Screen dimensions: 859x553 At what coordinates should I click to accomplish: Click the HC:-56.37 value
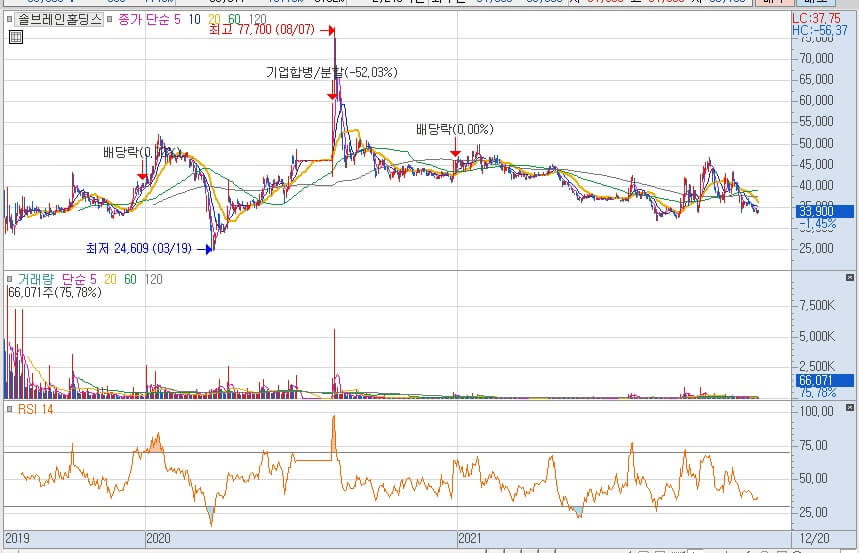coord(820,30)
